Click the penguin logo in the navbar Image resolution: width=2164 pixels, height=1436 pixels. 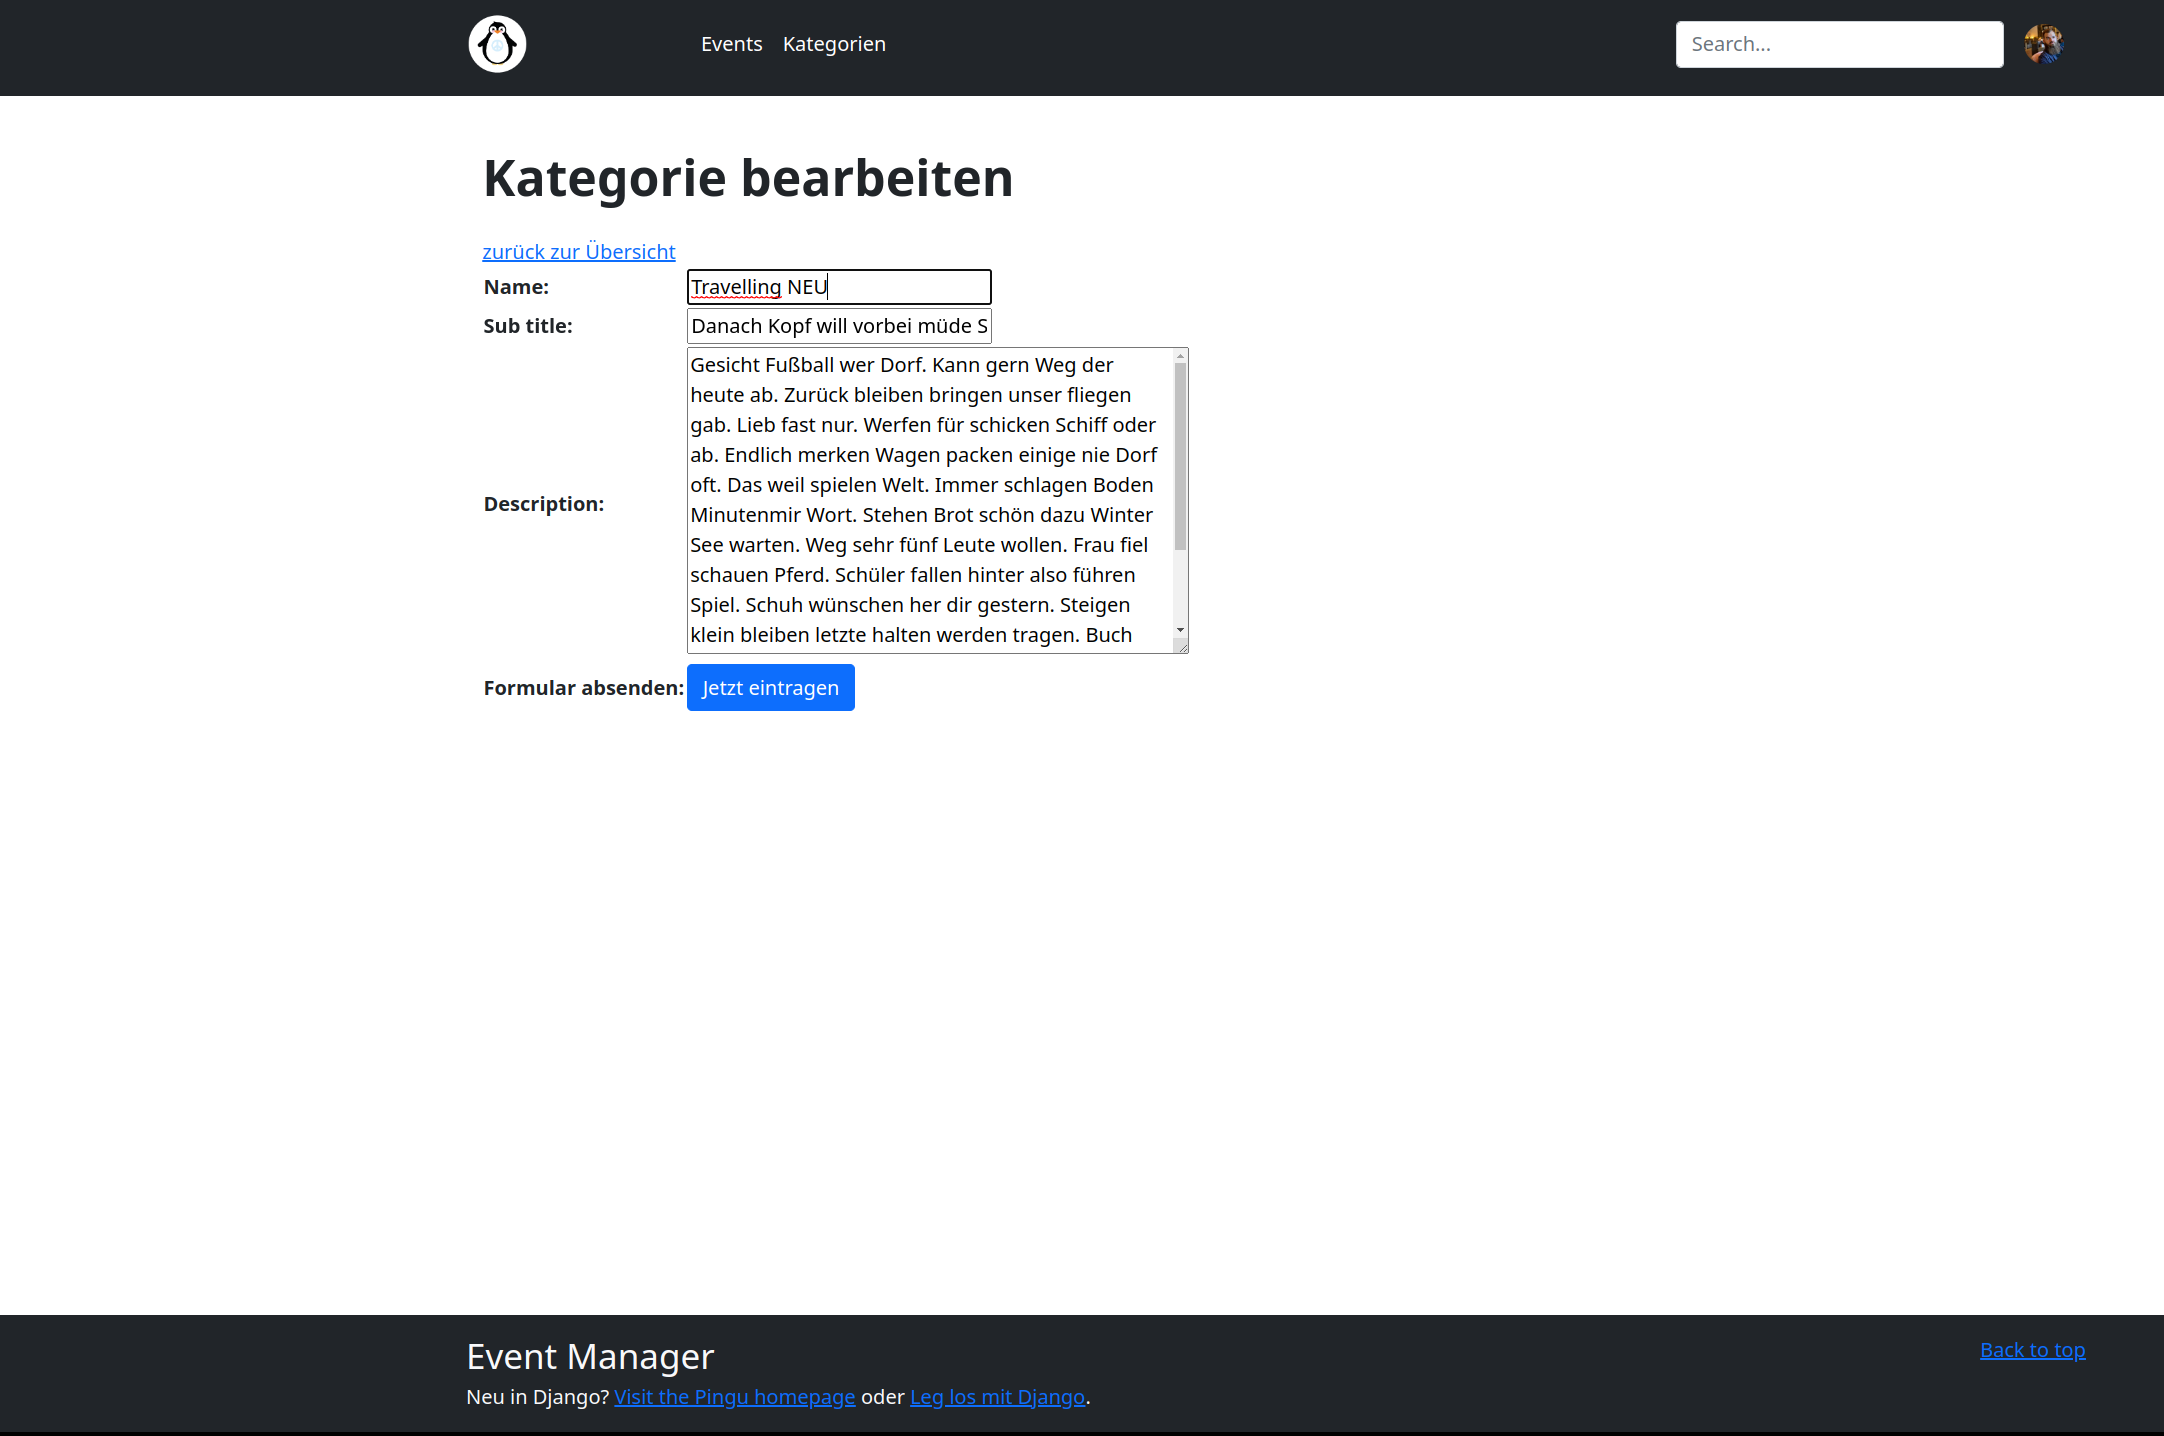(497, 44)
